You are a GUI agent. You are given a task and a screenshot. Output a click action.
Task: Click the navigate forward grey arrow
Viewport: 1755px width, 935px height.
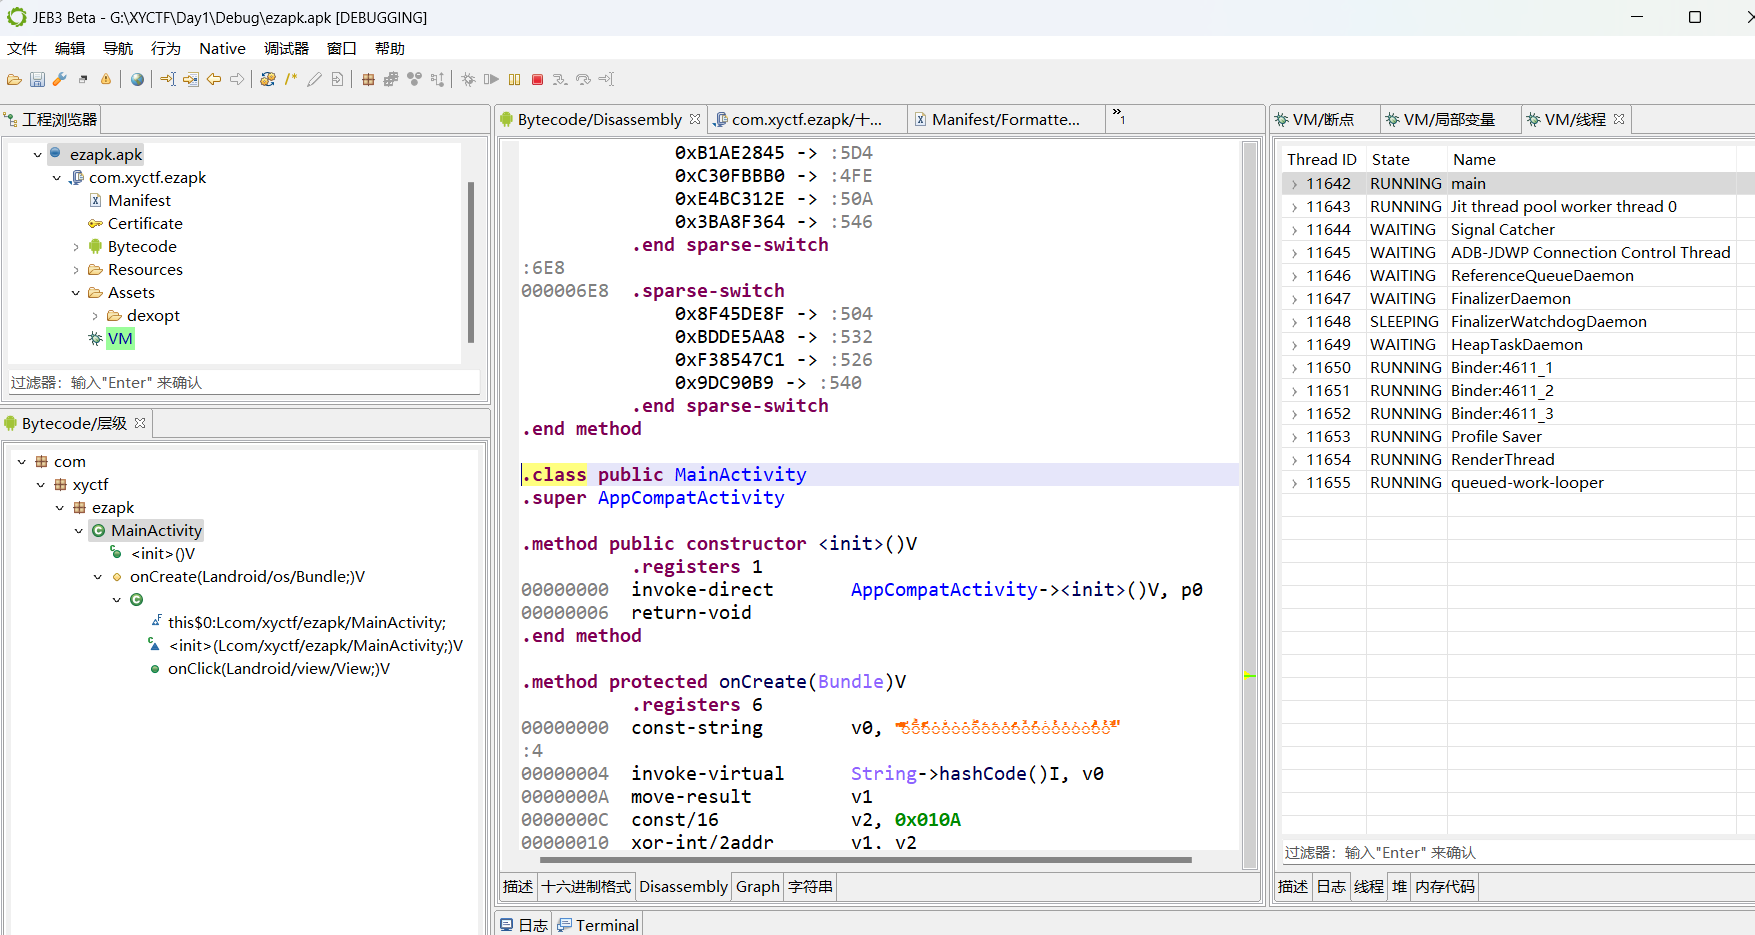point(237,79)
